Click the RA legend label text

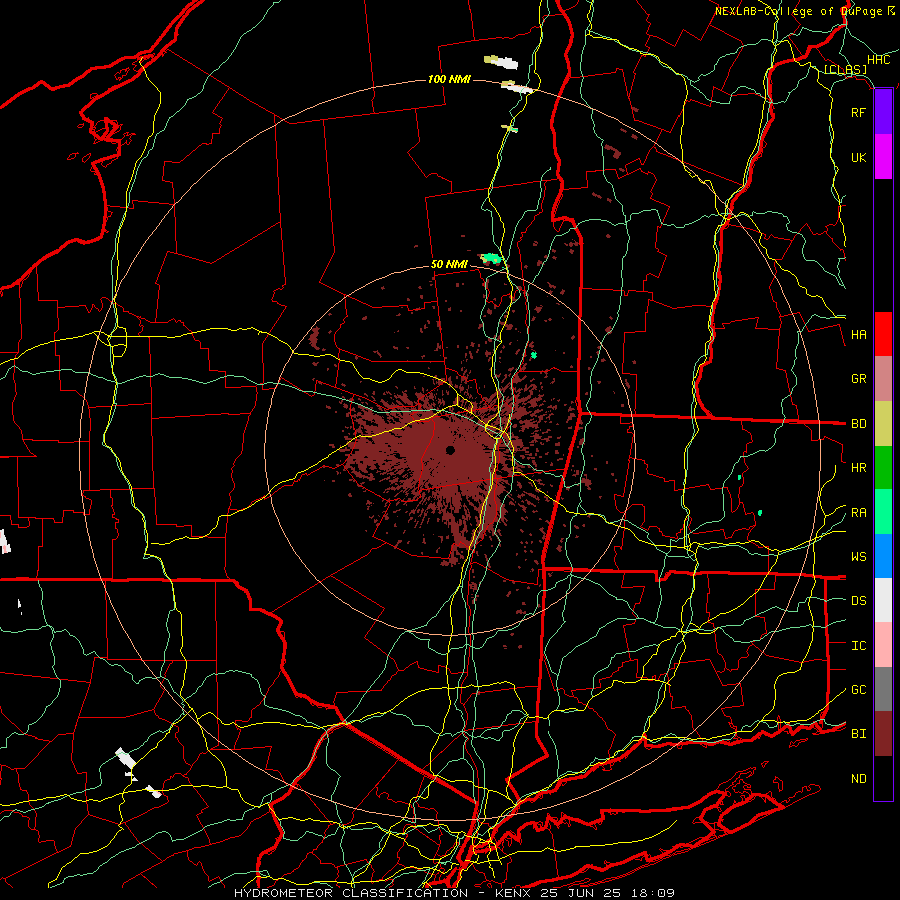click(858, 513)
